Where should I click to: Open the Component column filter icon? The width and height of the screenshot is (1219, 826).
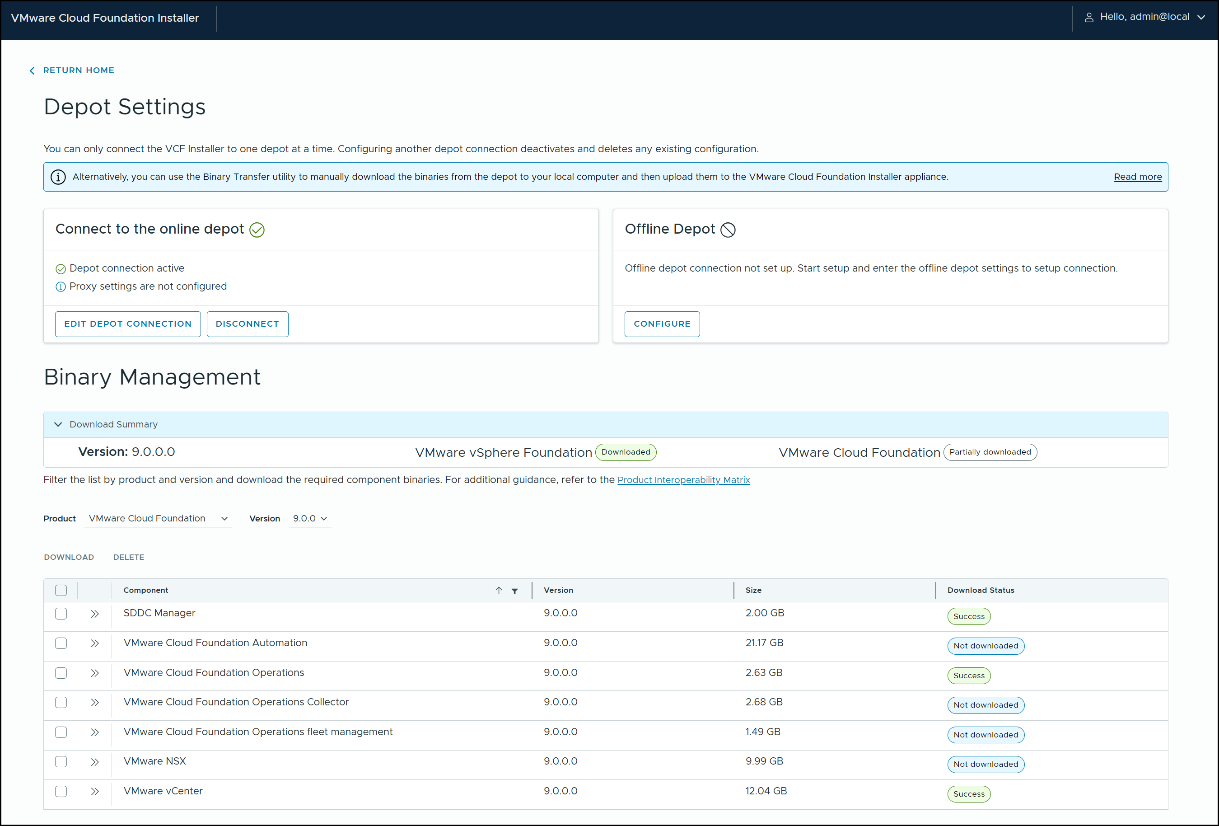[x=515, y=591]
